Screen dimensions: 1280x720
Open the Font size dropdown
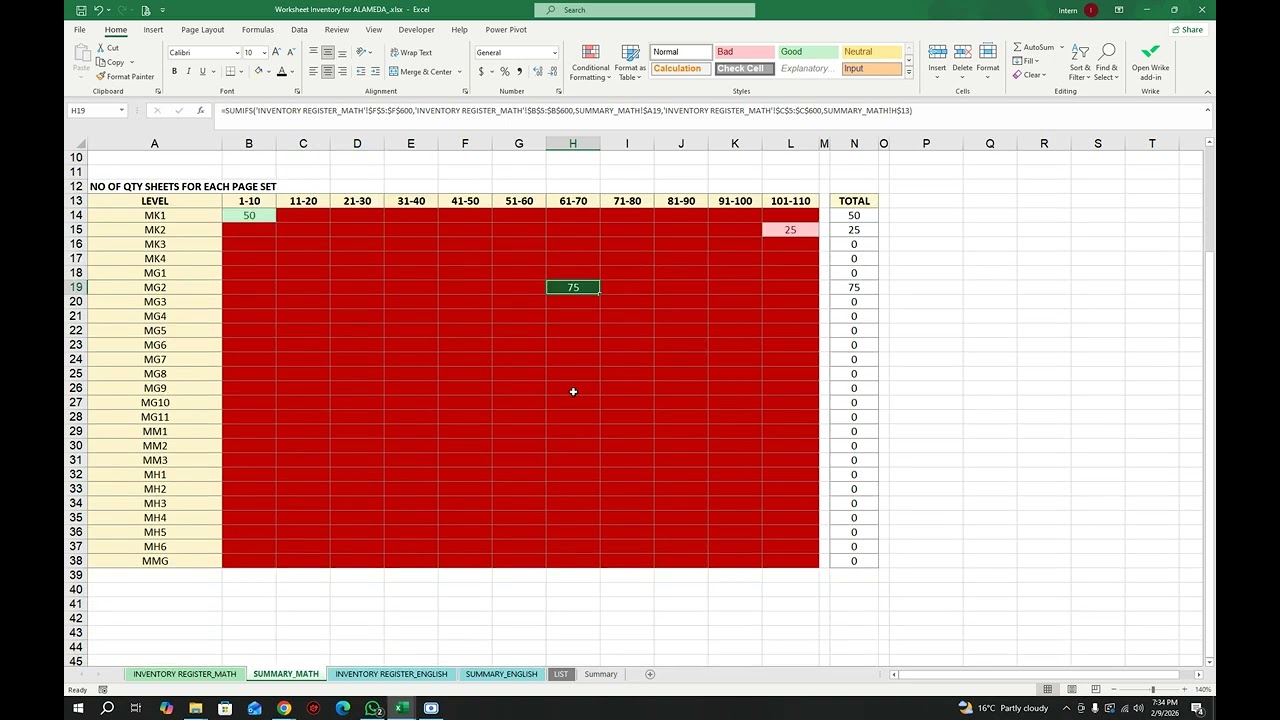(264, 52)
